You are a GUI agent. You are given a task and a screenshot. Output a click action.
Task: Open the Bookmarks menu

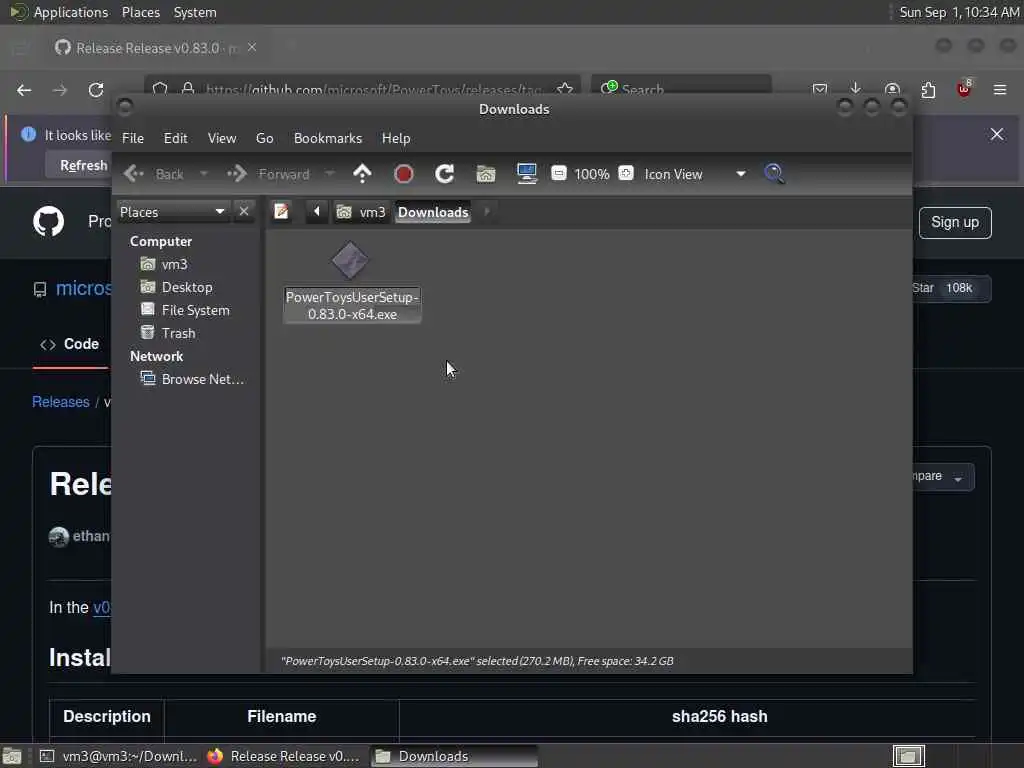coord(328,138)
